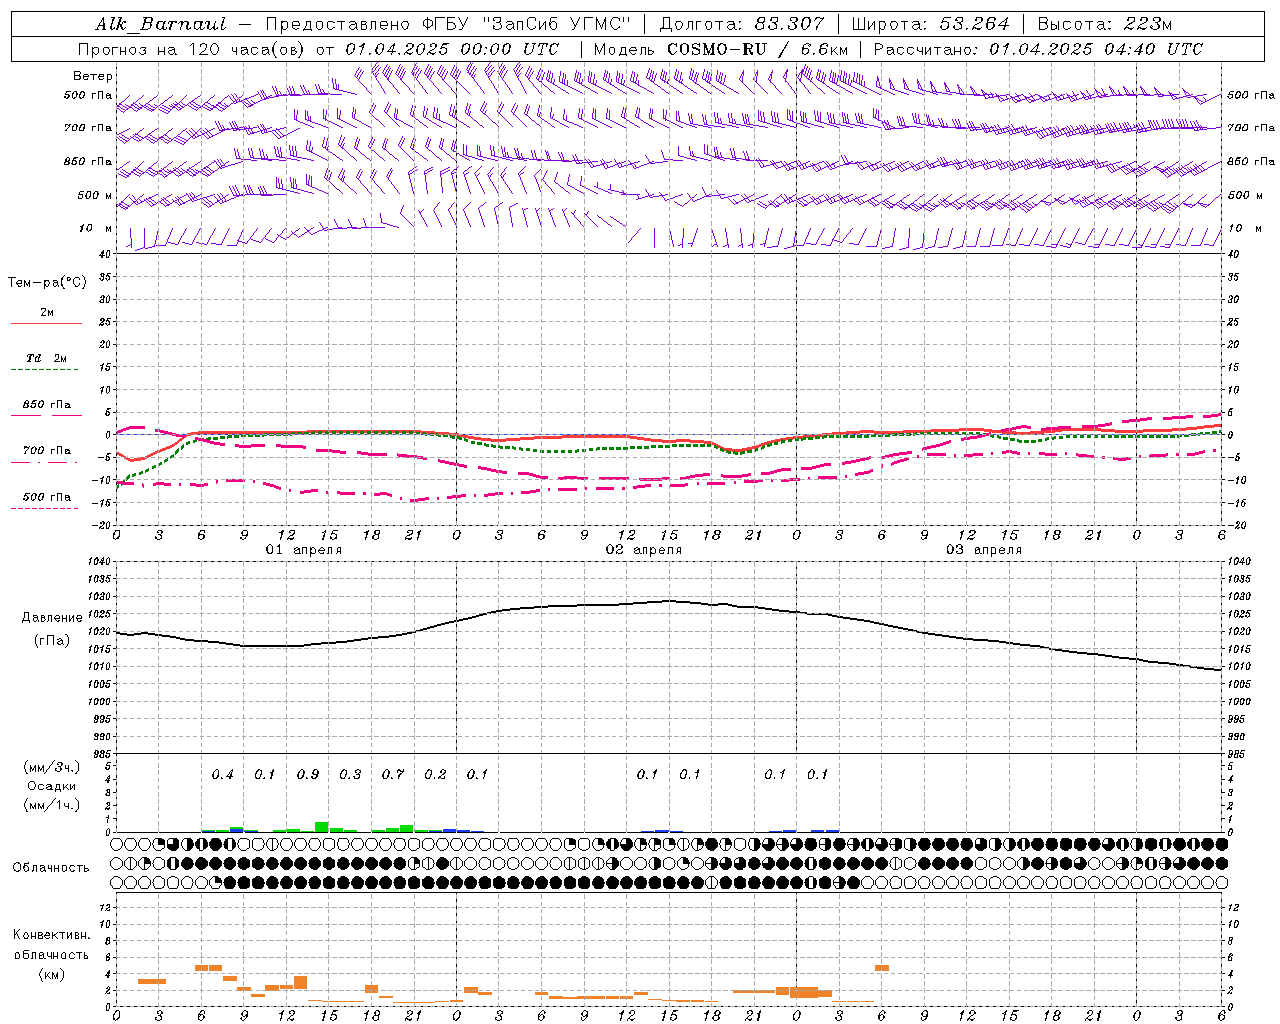
Task: Click the 700 гПа temperature legend entry
Action: (46, 451)
